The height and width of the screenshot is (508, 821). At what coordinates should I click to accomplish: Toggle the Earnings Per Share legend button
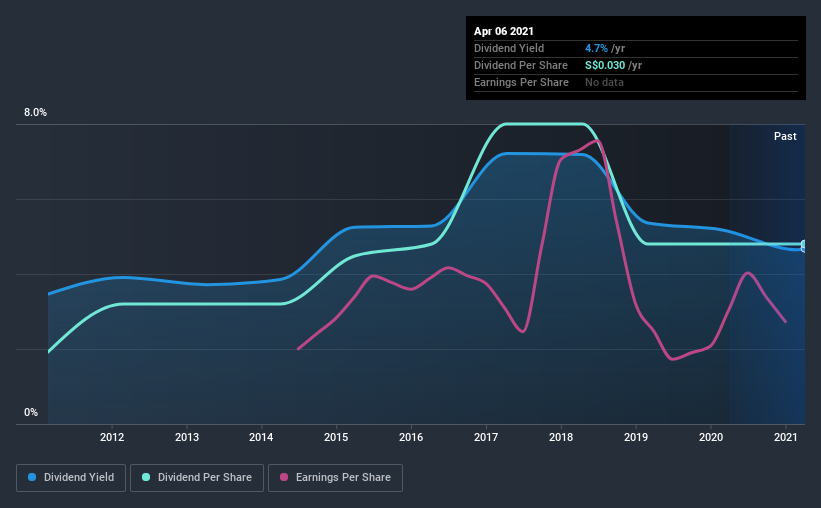pos(335,478)
